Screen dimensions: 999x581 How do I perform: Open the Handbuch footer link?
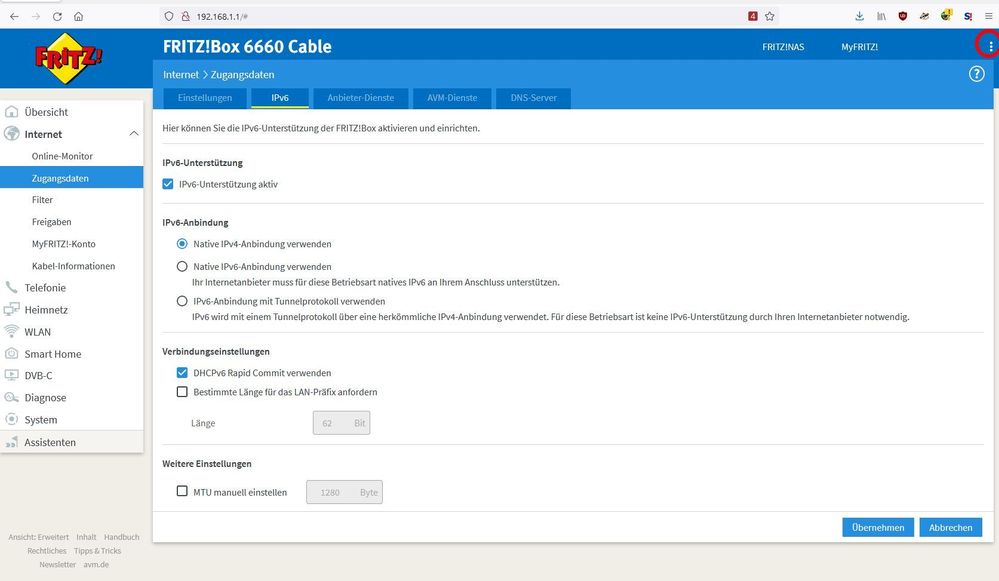122,537
